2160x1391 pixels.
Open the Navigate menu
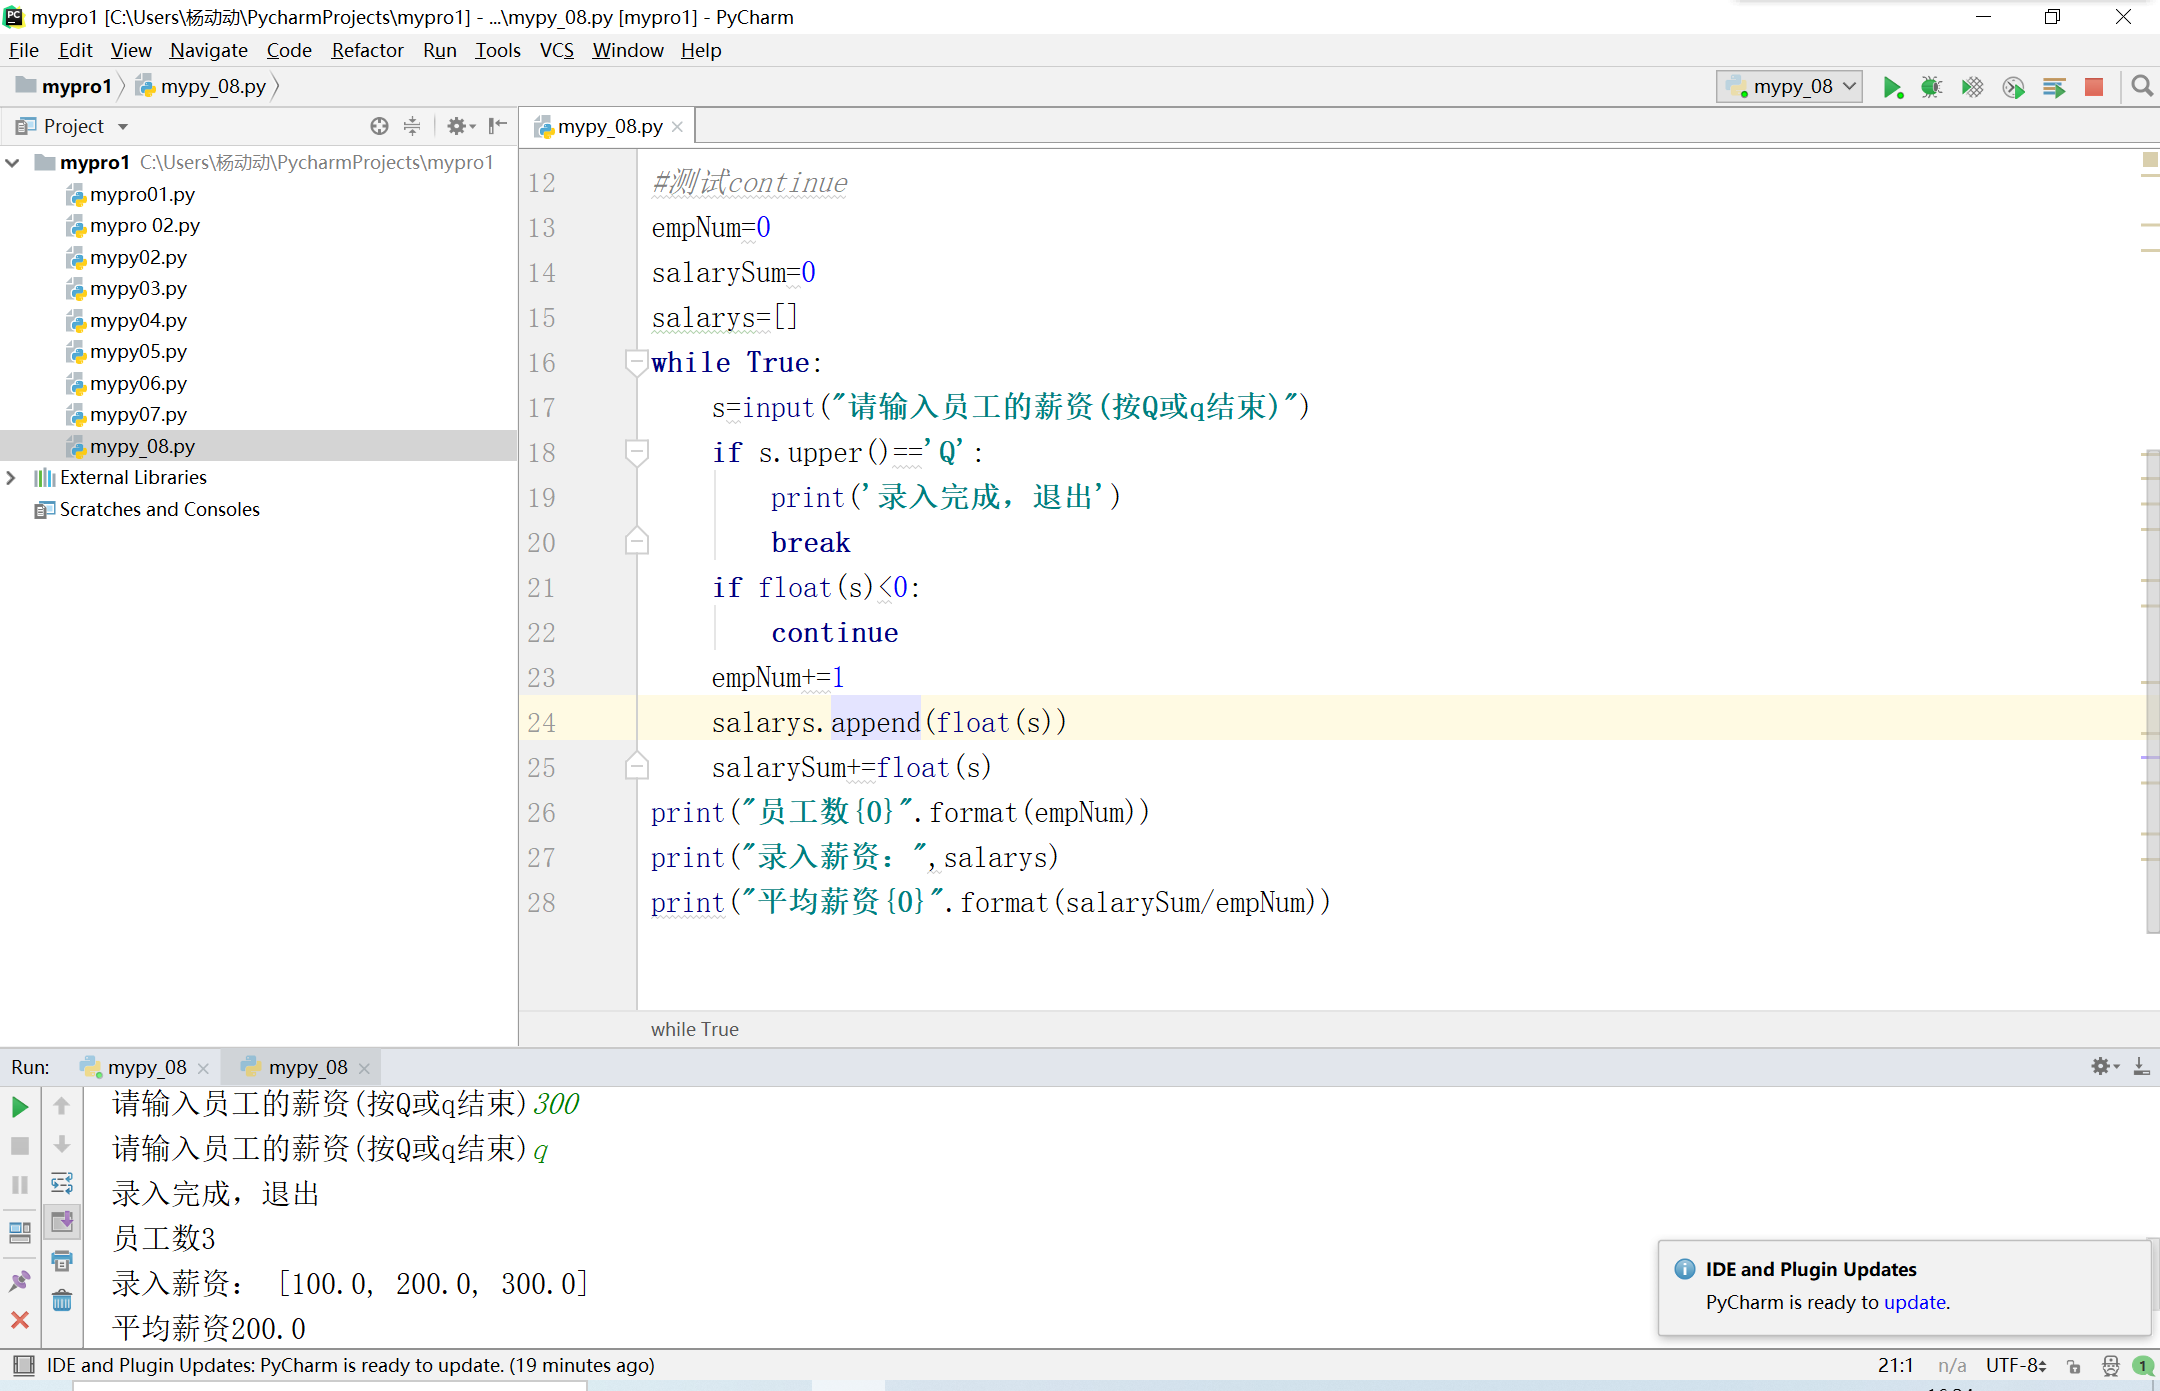[208, 50]
